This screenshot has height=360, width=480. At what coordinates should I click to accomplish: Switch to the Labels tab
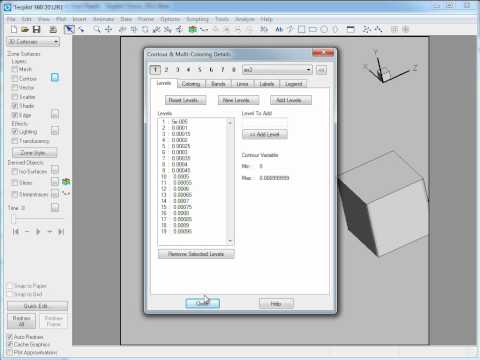(267, 84)
